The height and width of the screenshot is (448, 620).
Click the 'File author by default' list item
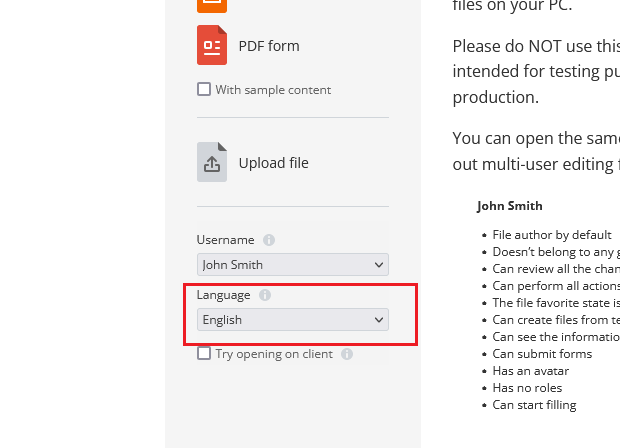[552, 235]
